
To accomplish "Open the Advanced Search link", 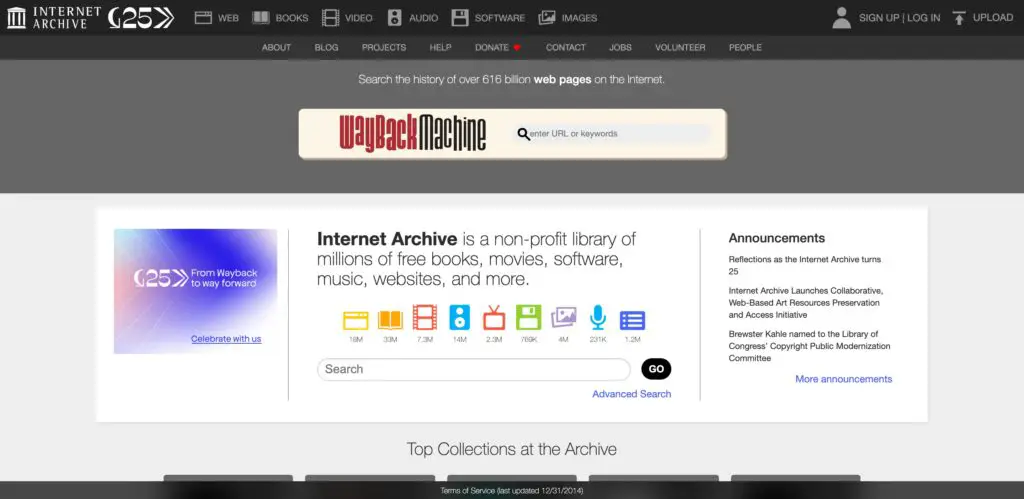I will (x=632, y=394).
